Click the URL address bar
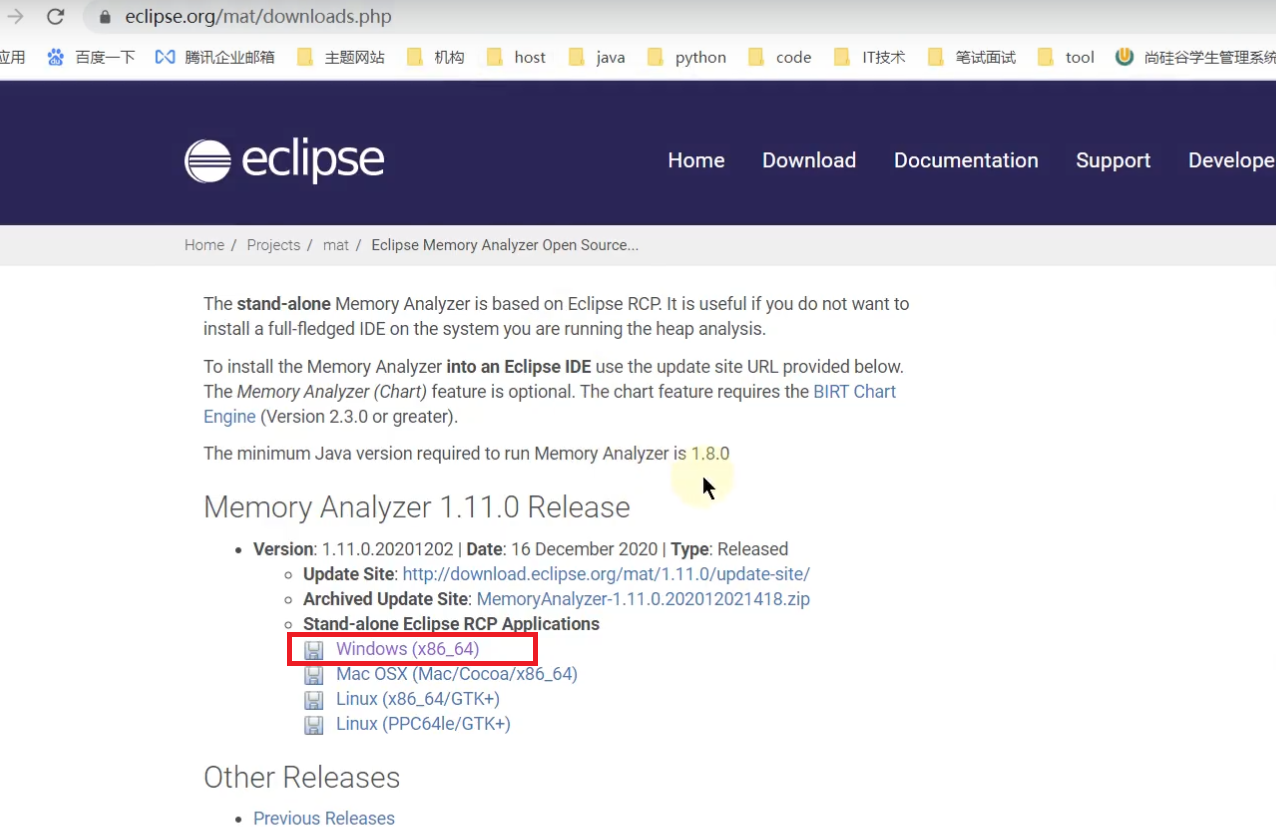1276x827 pixels. coord(680,17)
